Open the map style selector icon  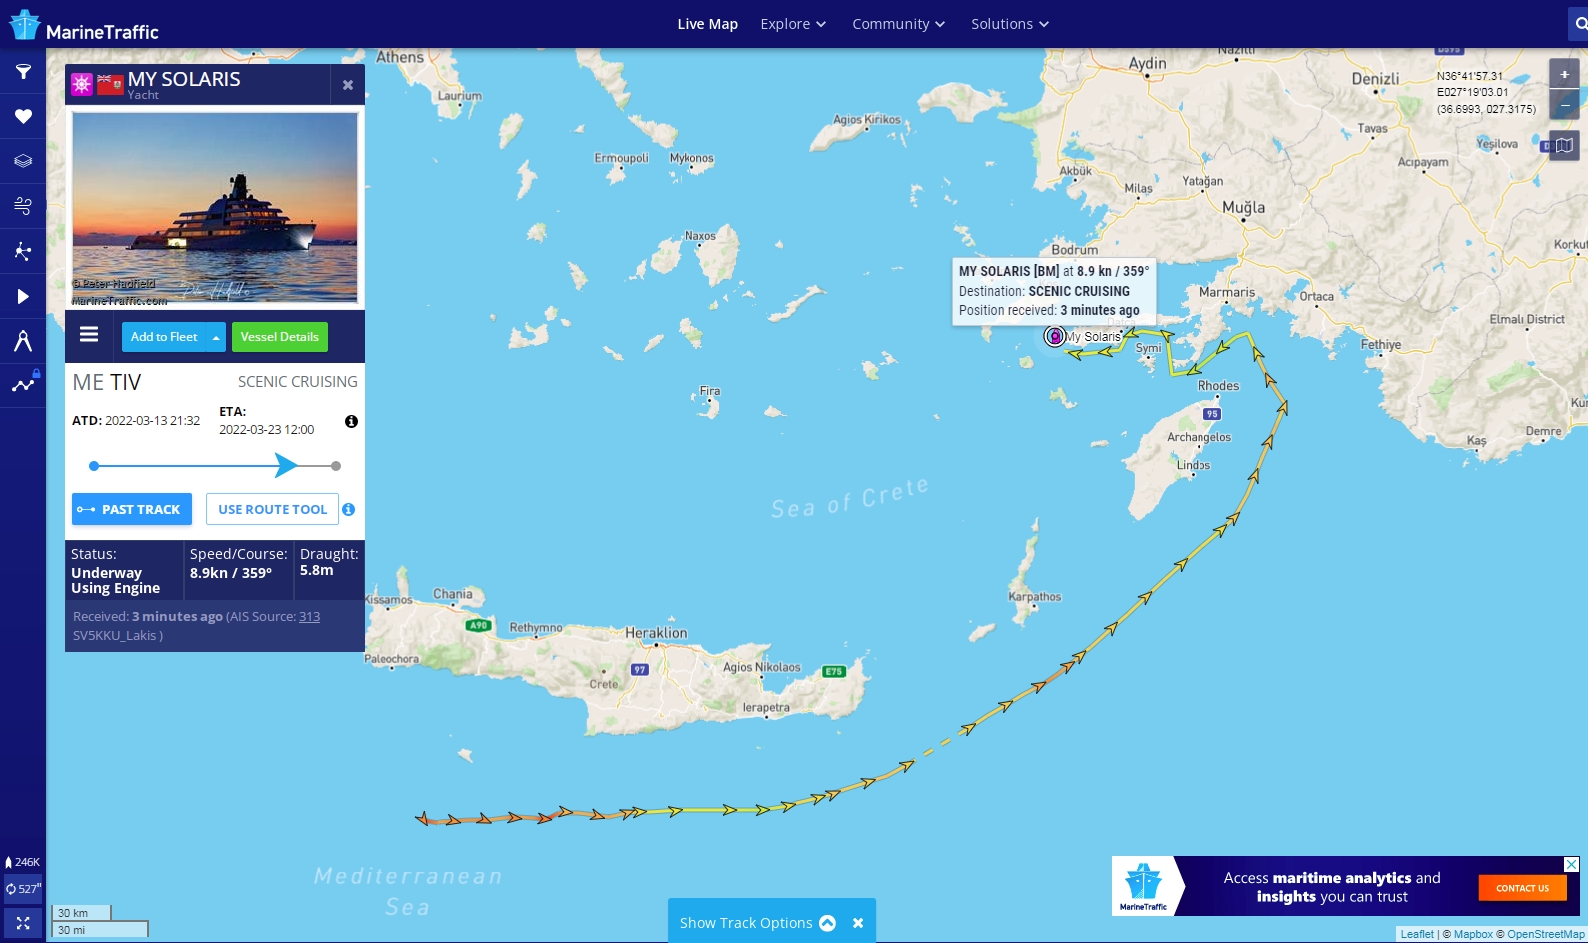point(1564,146)
